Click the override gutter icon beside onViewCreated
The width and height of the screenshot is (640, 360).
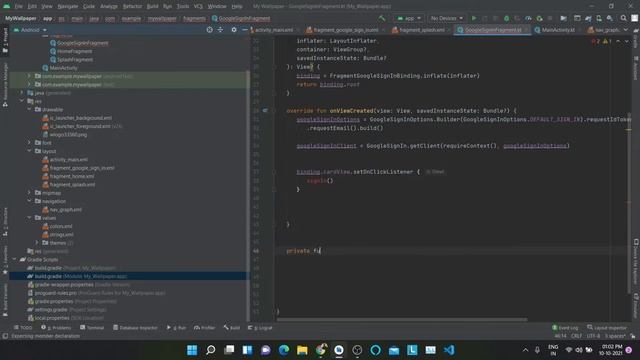(x=265, y=111)
